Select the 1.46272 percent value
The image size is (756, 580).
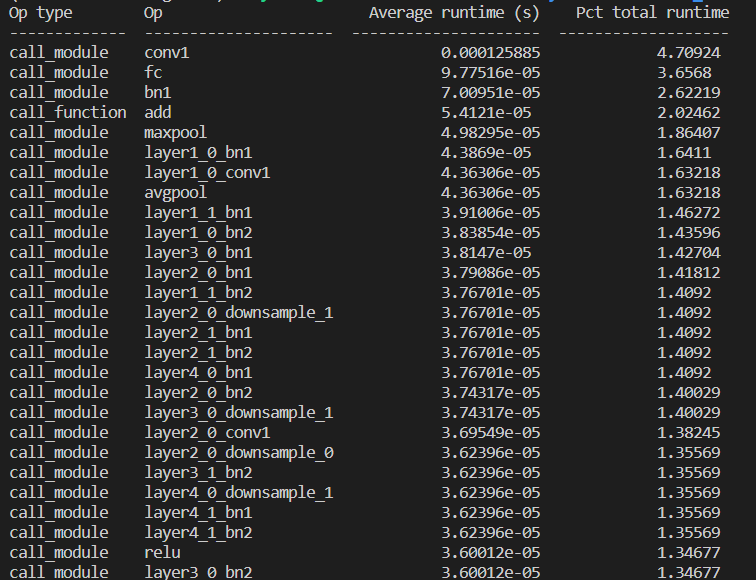688,213
